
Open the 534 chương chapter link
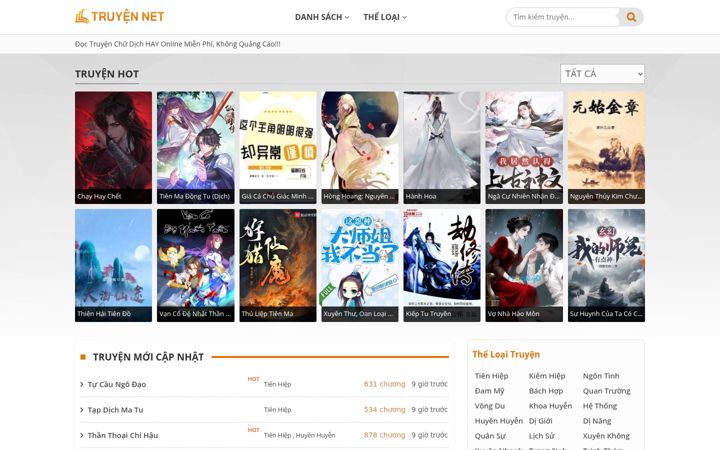(x=384, y=409)
